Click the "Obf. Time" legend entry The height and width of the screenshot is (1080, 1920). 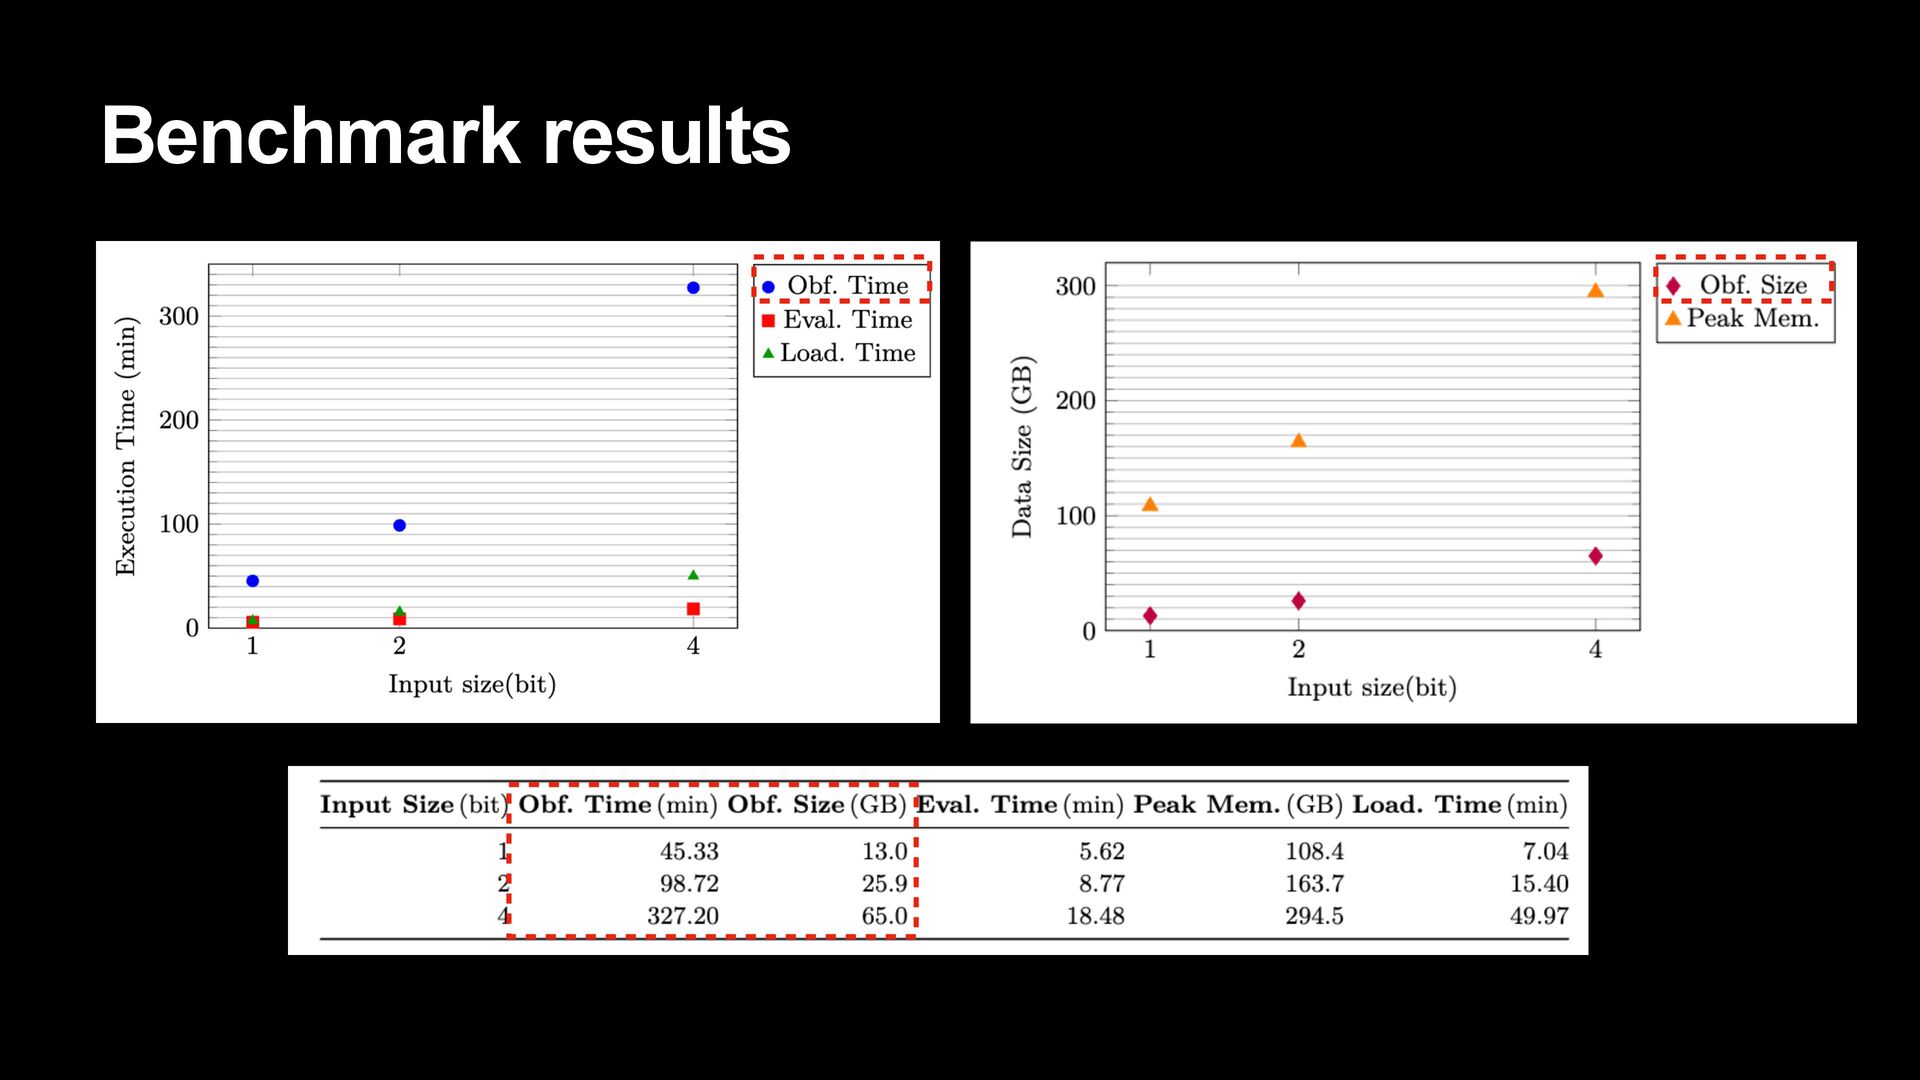[836, 286]
